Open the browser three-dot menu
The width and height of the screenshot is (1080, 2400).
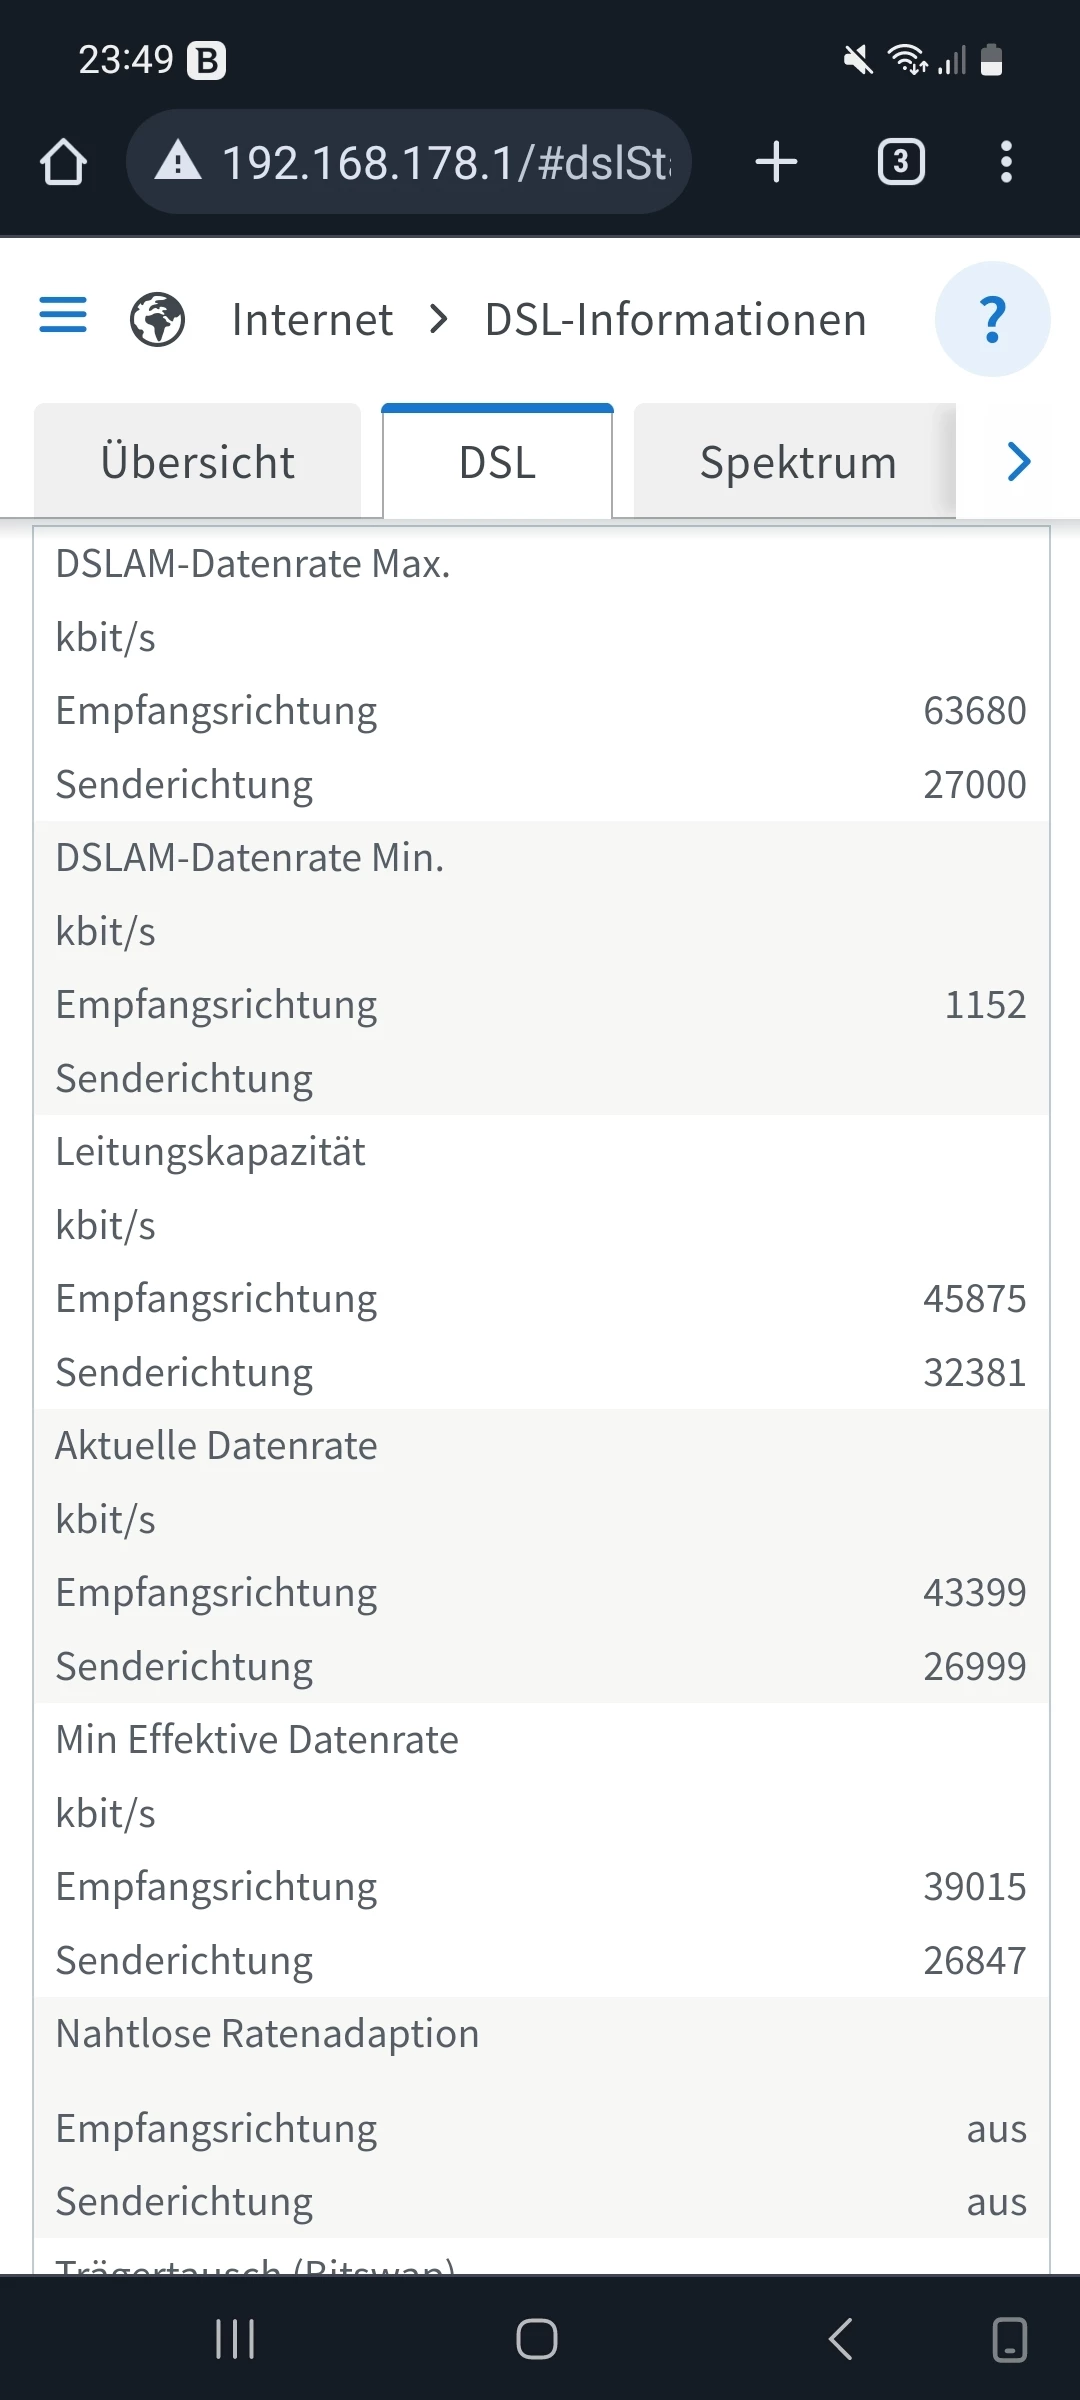pos(1006,162)
